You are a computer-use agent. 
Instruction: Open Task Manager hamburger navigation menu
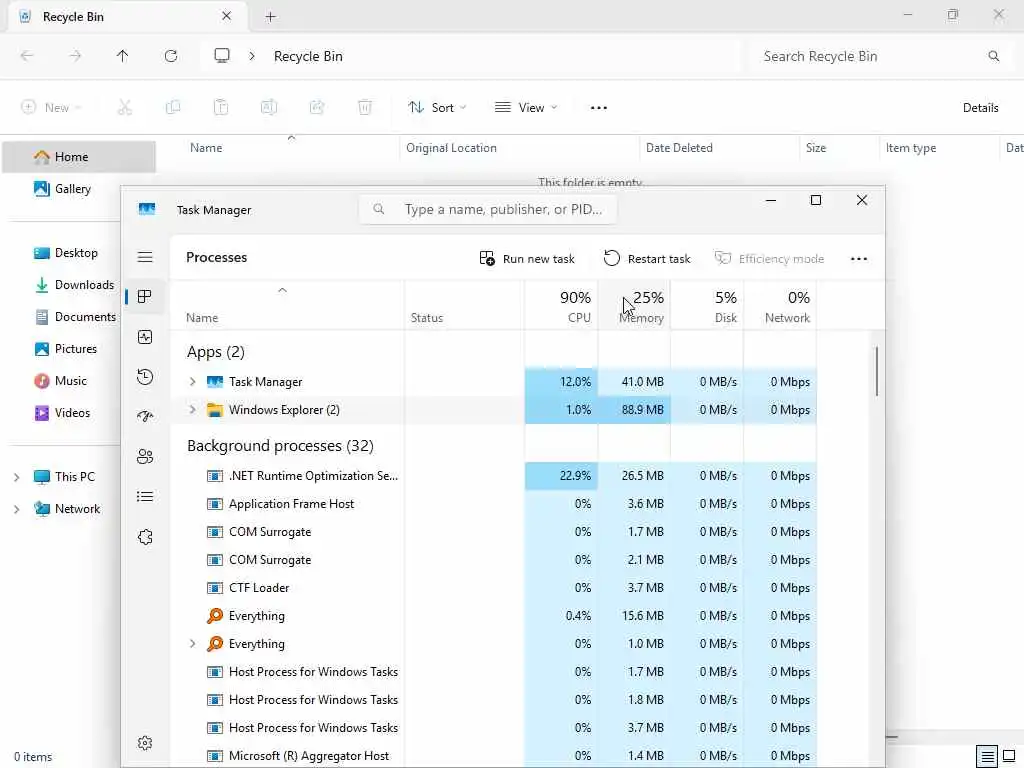click(145, 257)
